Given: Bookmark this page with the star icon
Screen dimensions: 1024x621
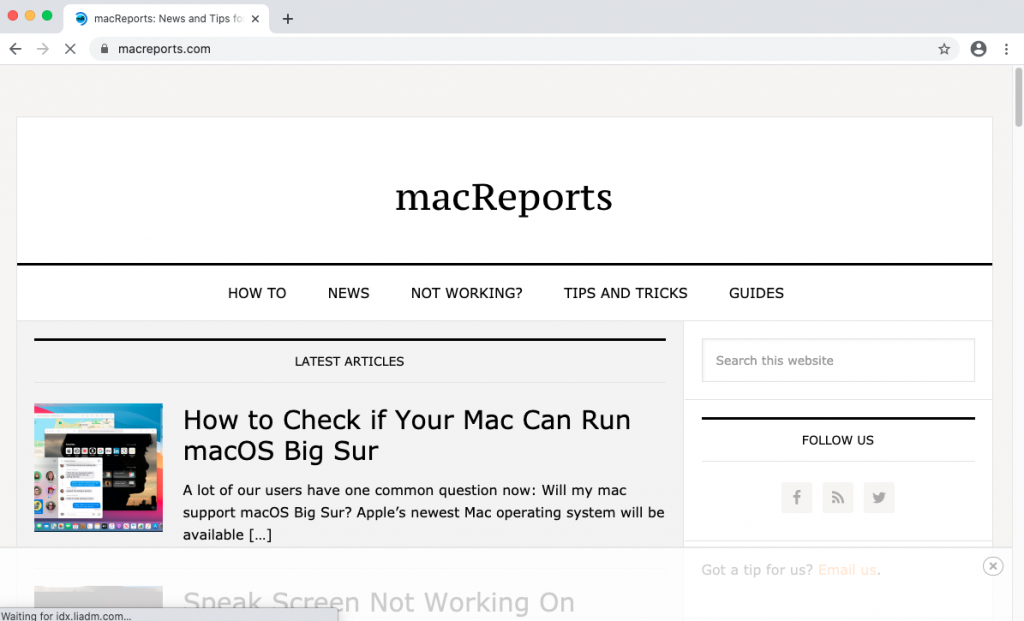Looking at the screenshot, I should coord(944,49).
